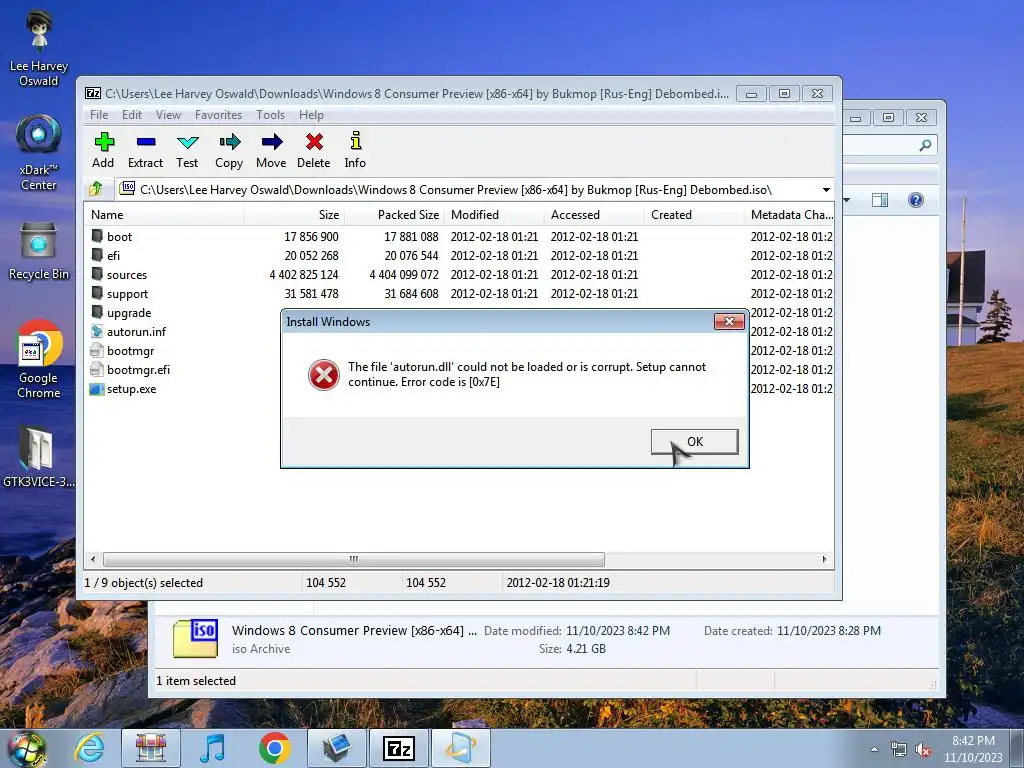Screen dimensions: 1024x768
Task: Click the 1 / 9 object(s) selected status
Action: [144, 583]
